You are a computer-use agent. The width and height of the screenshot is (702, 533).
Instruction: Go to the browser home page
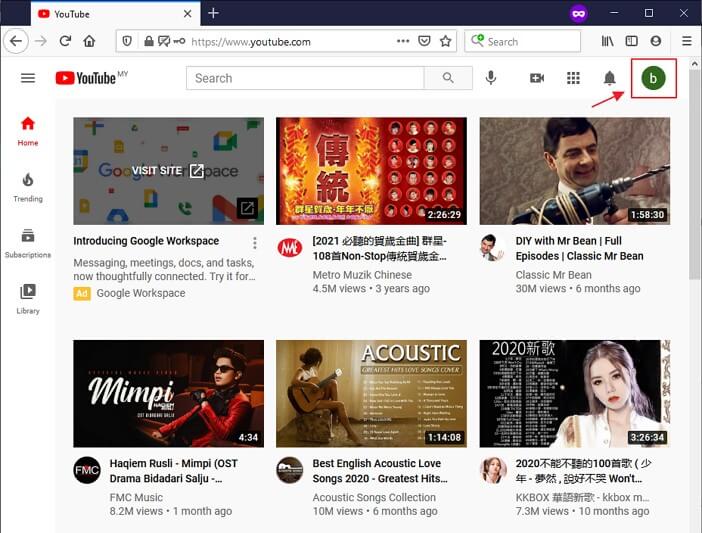point(90,41)
